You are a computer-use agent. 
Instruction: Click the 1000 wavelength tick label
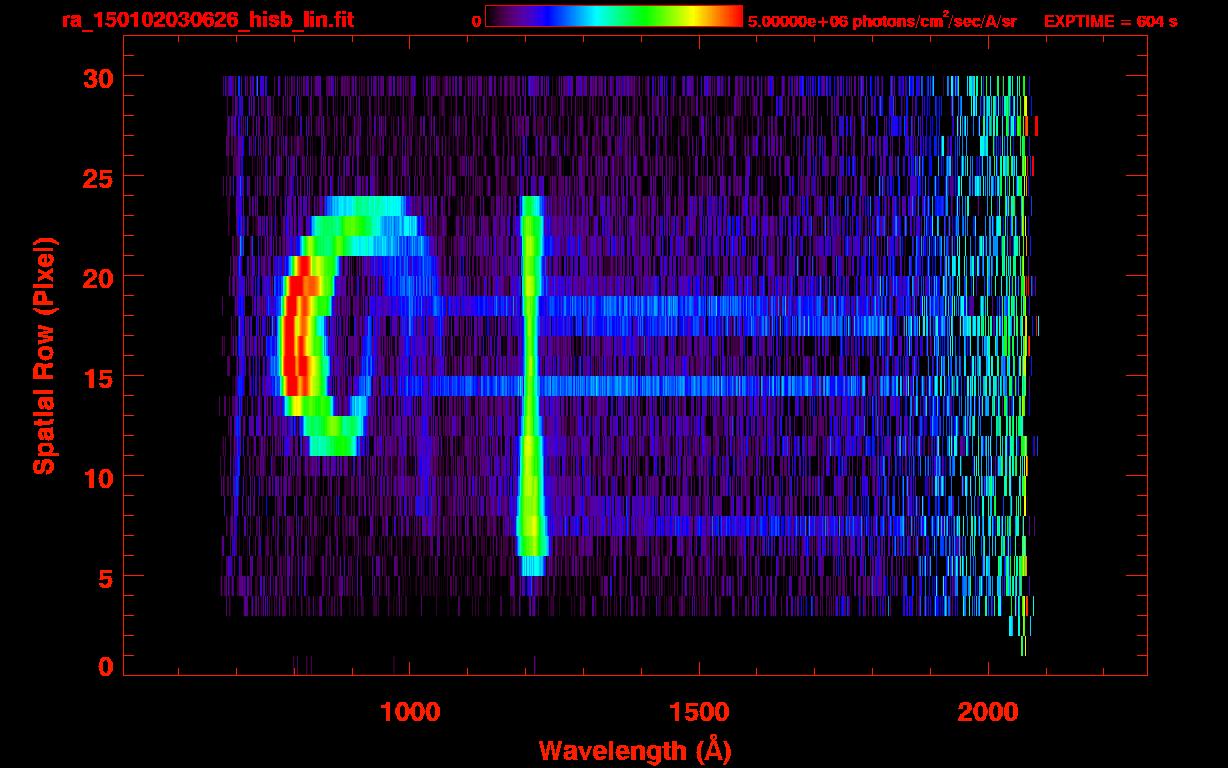(409, 711)
